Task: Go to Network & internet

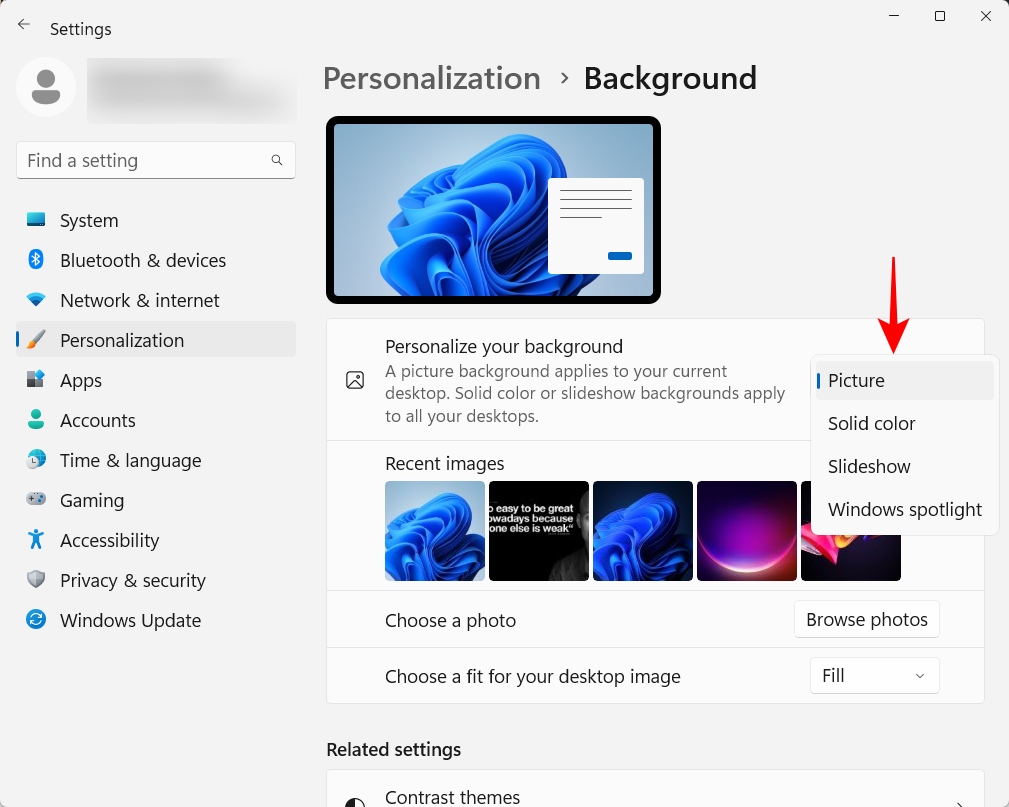Action: point(156,300)
